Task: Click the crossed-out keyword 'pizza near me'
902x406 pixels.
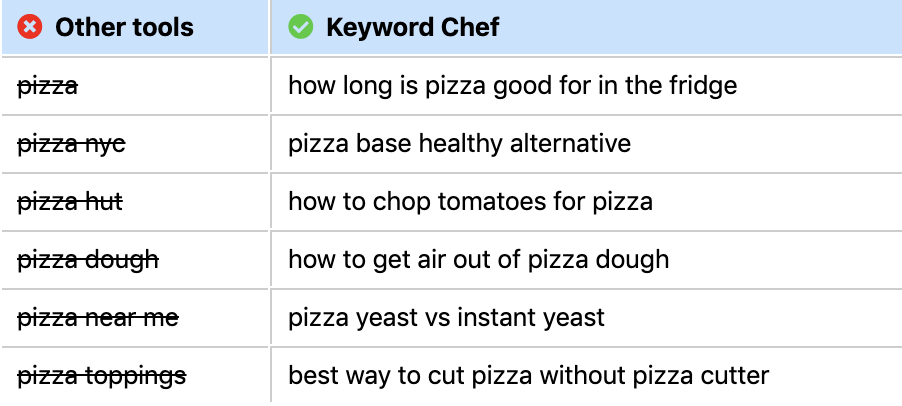Action: pos(98,317)
